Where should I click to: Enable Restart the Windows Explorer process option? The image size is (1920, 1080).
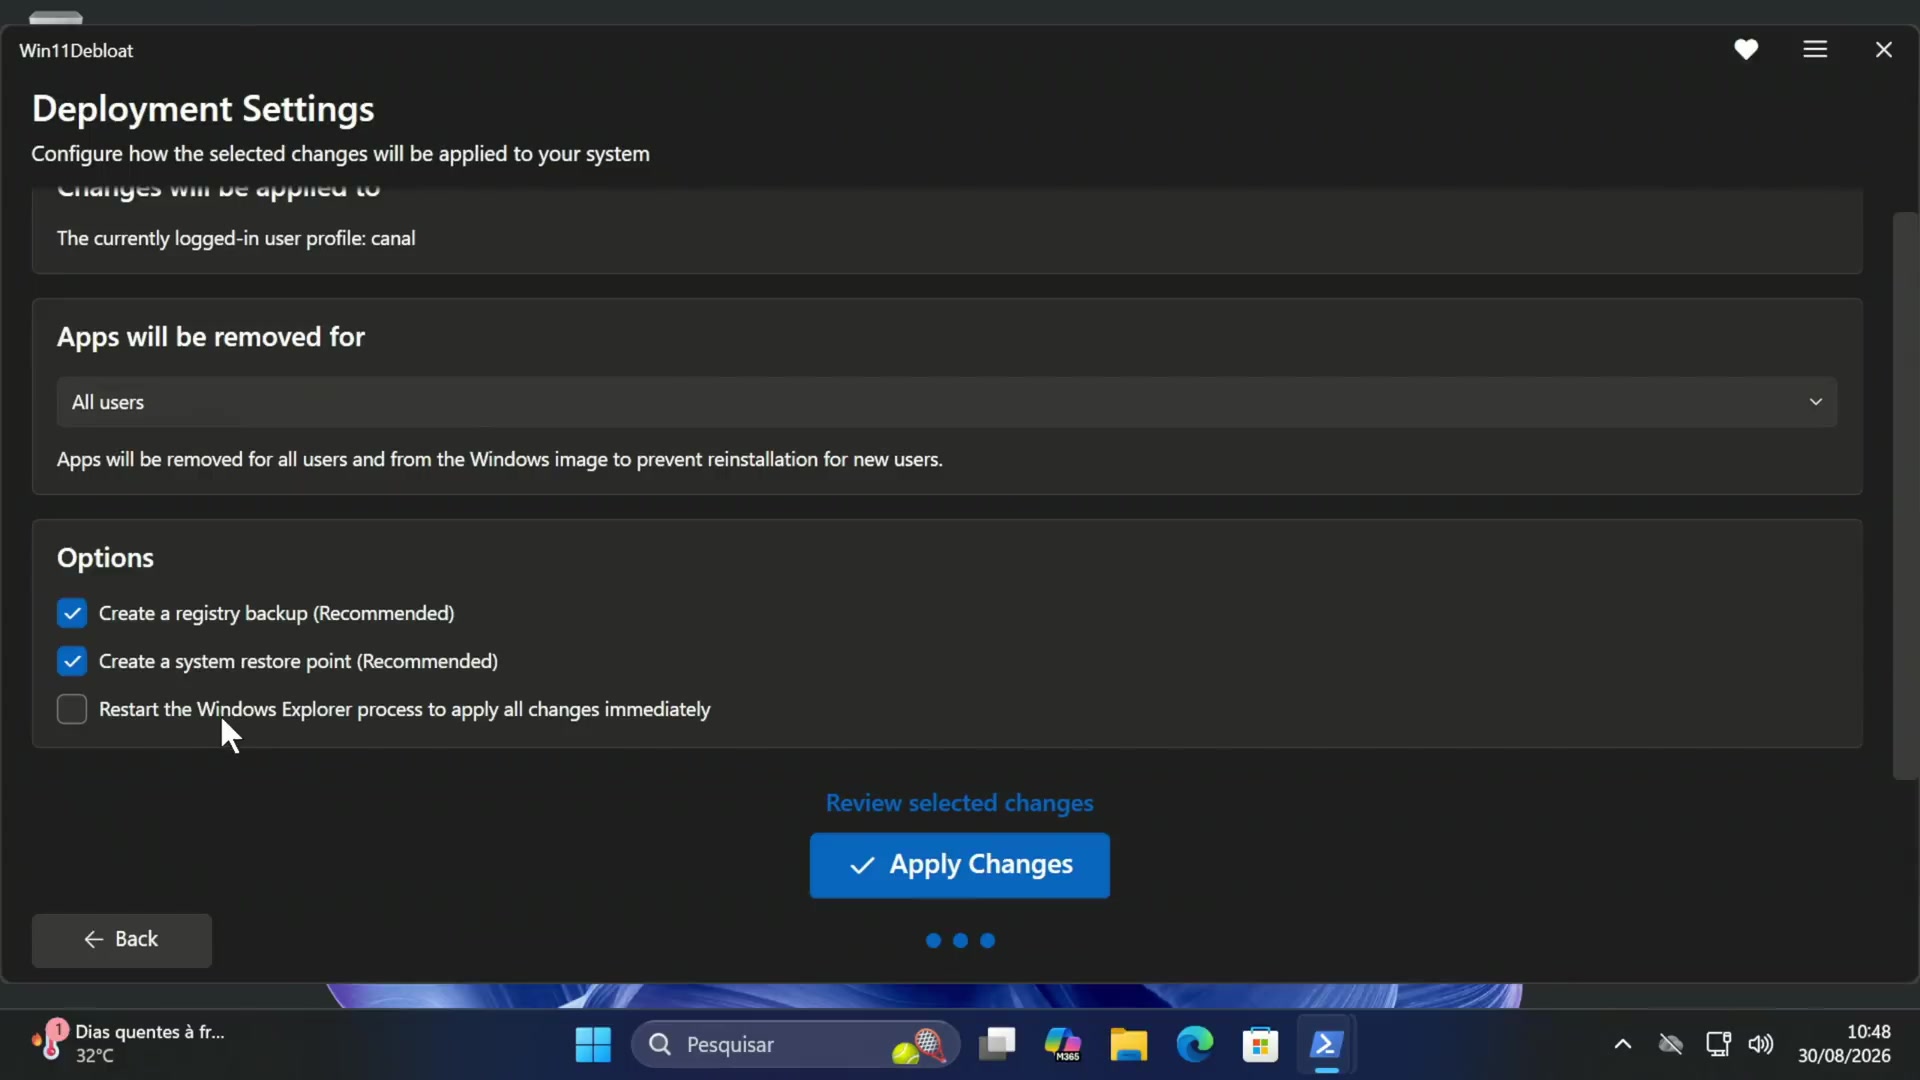(72, 709)
